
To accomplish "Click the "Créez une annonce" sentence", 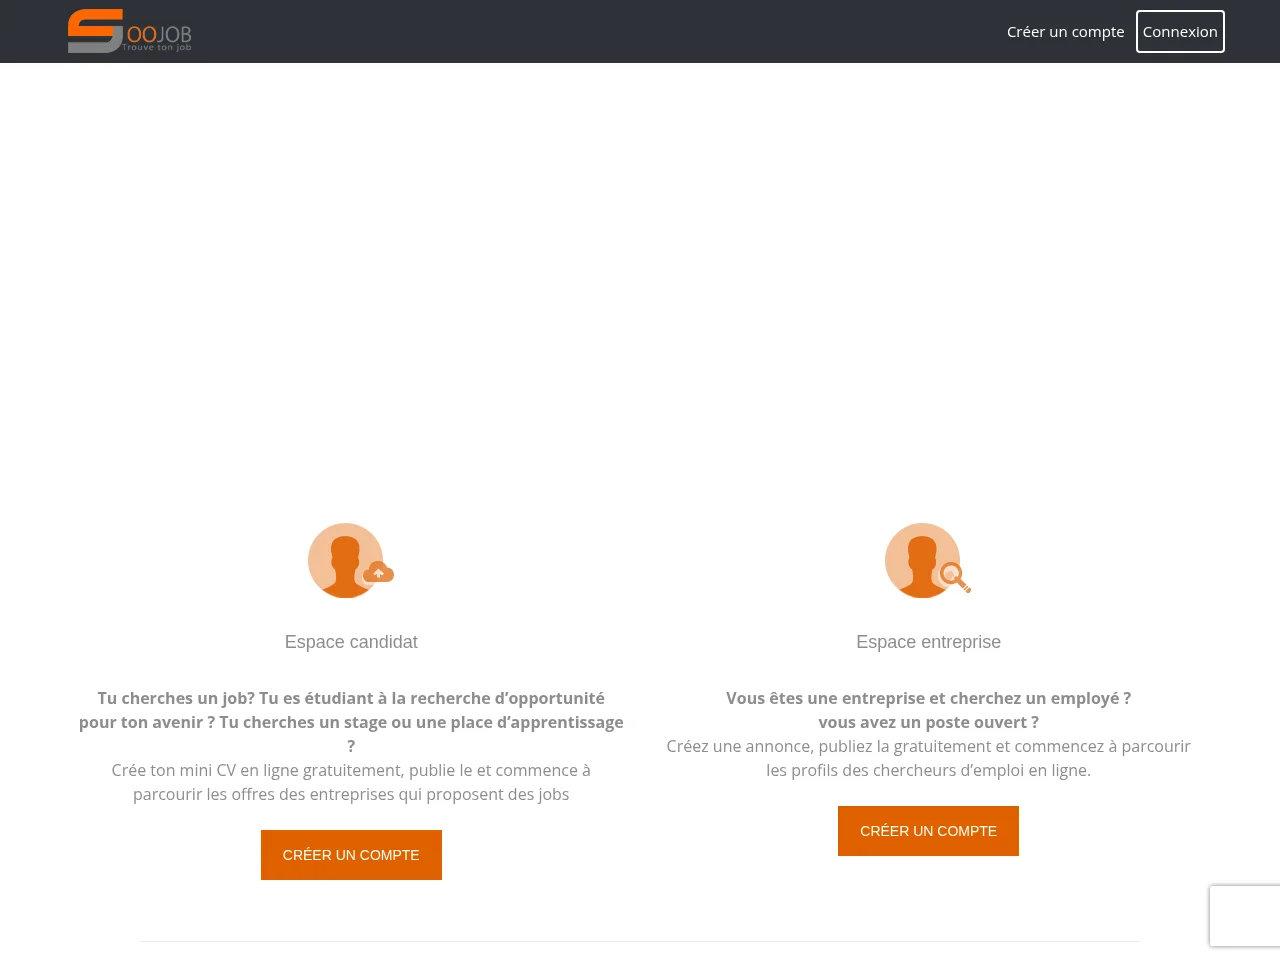I will (x=928, y=758).
